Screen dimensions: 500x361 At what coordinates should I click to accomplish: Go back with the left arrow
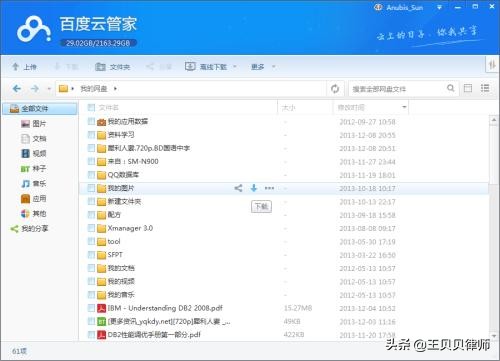(17, 89)
